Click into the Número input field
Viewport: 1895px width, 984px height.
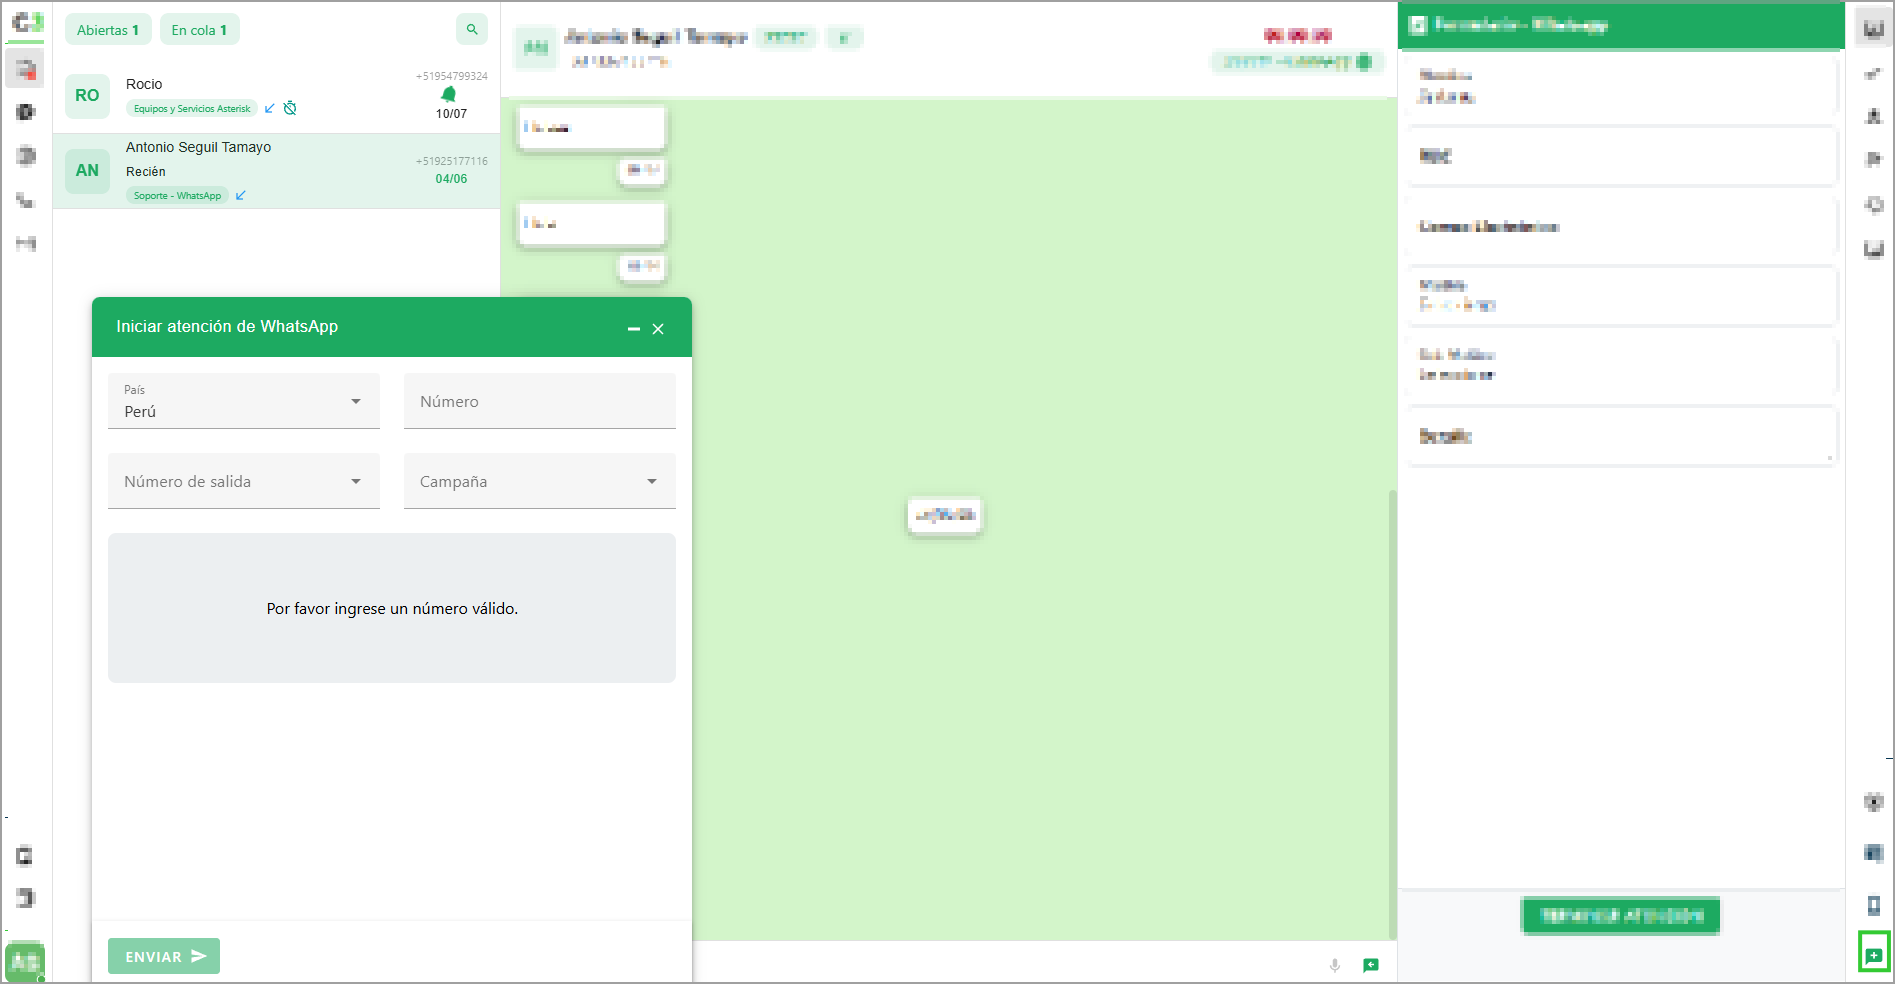point(539,401)
